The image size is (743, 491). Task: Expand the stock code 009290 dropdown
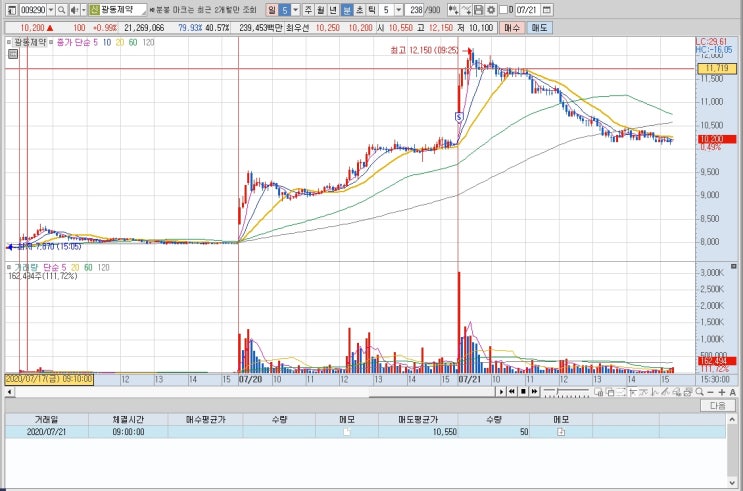tap(51, 9)
